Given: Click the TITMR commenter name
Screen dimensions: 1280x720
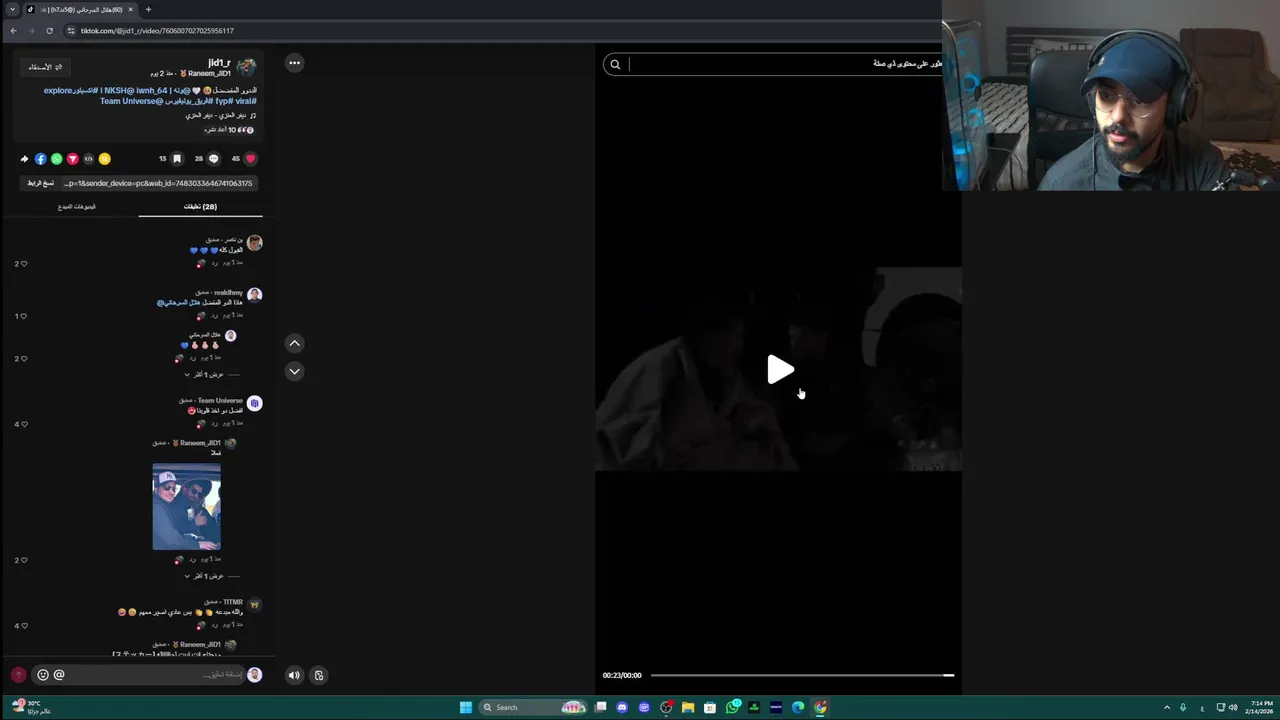Looking at the screenshot, I should coord(232,602).
